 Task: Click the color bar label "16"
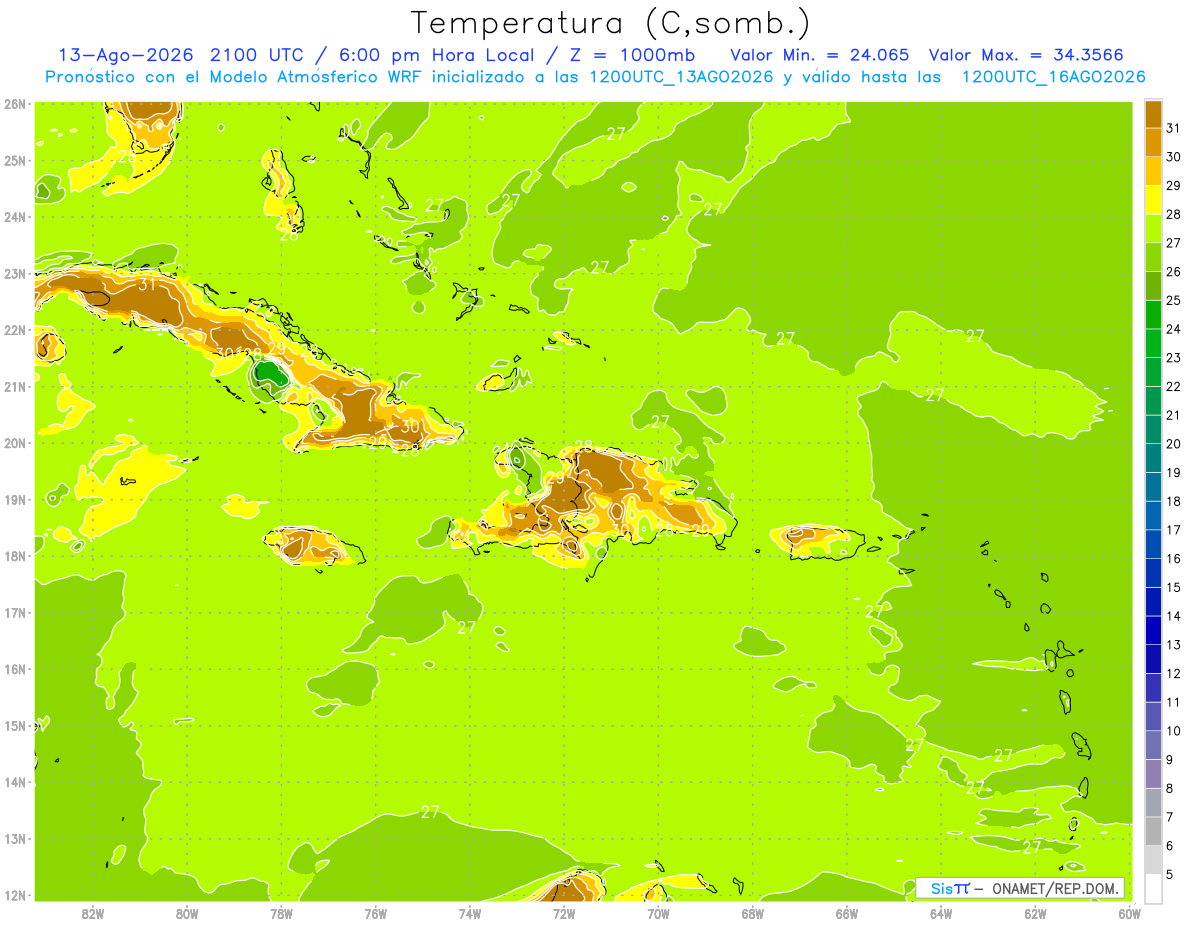tap(1173, 559)
